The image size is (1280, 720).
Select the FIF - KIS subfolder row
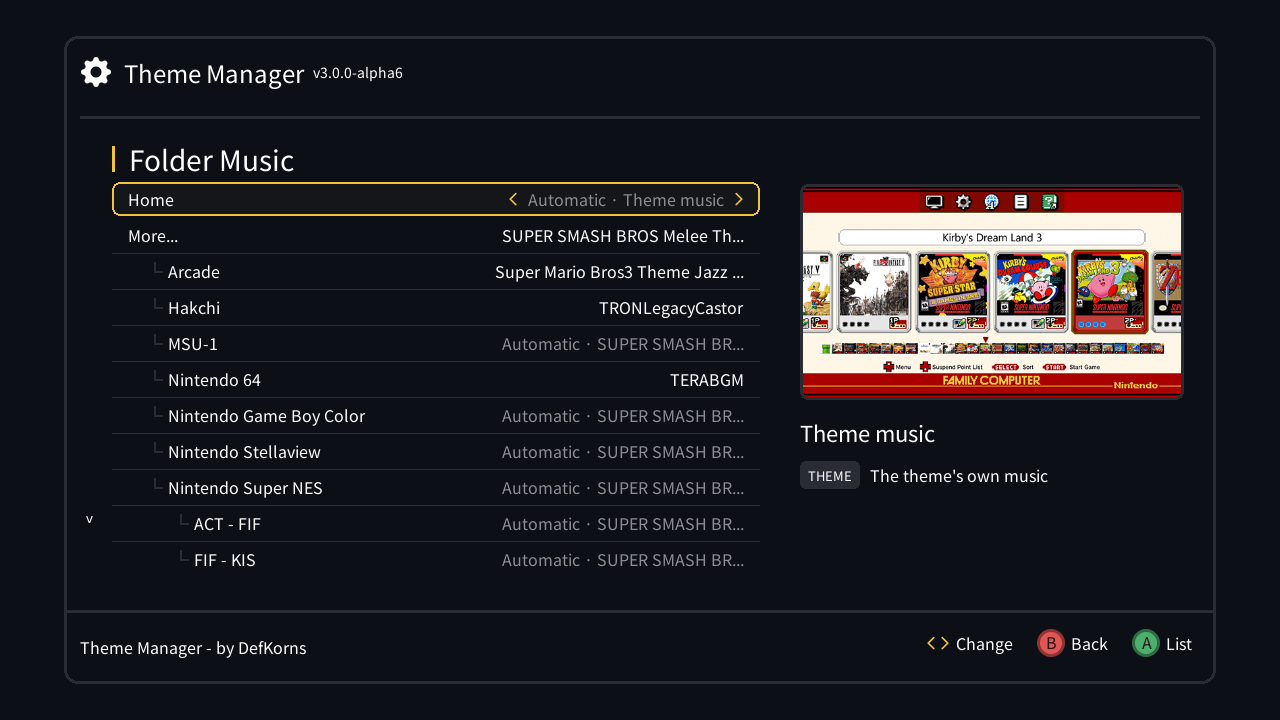436,560
